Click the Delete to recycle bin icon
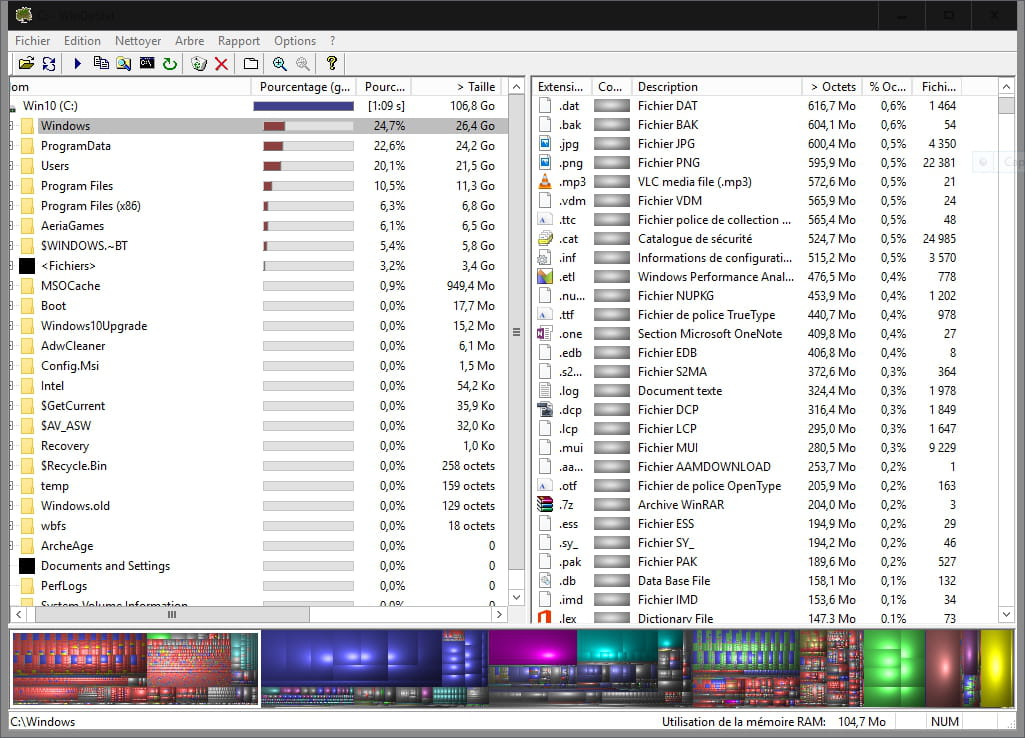The width and height of the screenshot is (1025, 738). coord(199,63)
